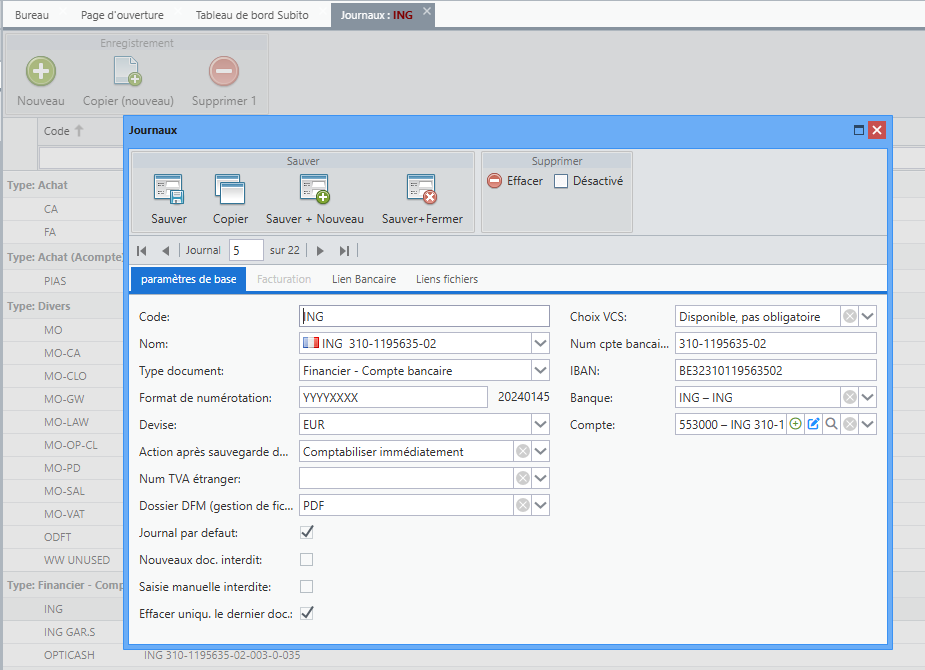The image size is (925, 670).
Task: Click the Sauver save icon
Action: coord(169,189)
